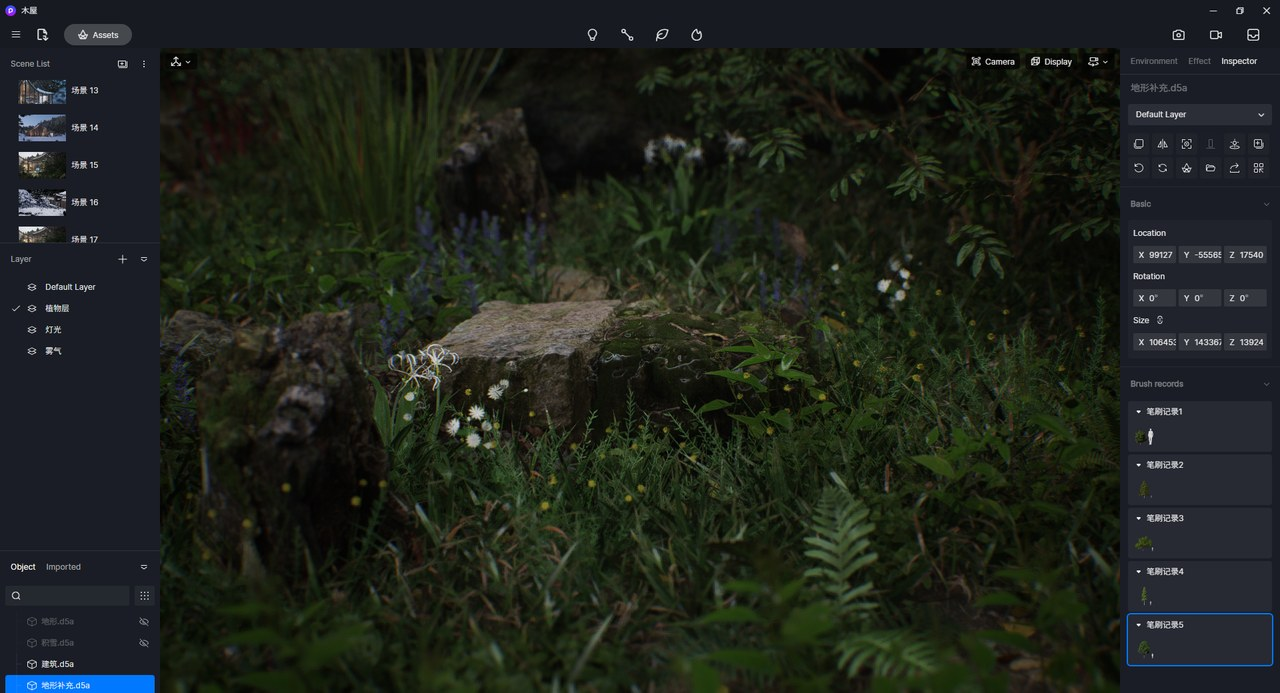
Task: Open the Default Layer dropdown
Action: [x=1200, y=115]
